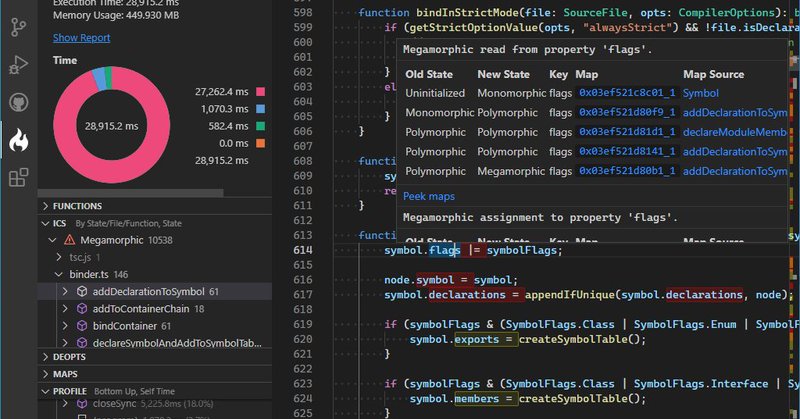Image resolution: width=800 pixels, height=419 pixels.
Task: Collapse the ICS section
Action: click(x=45, y=223)
